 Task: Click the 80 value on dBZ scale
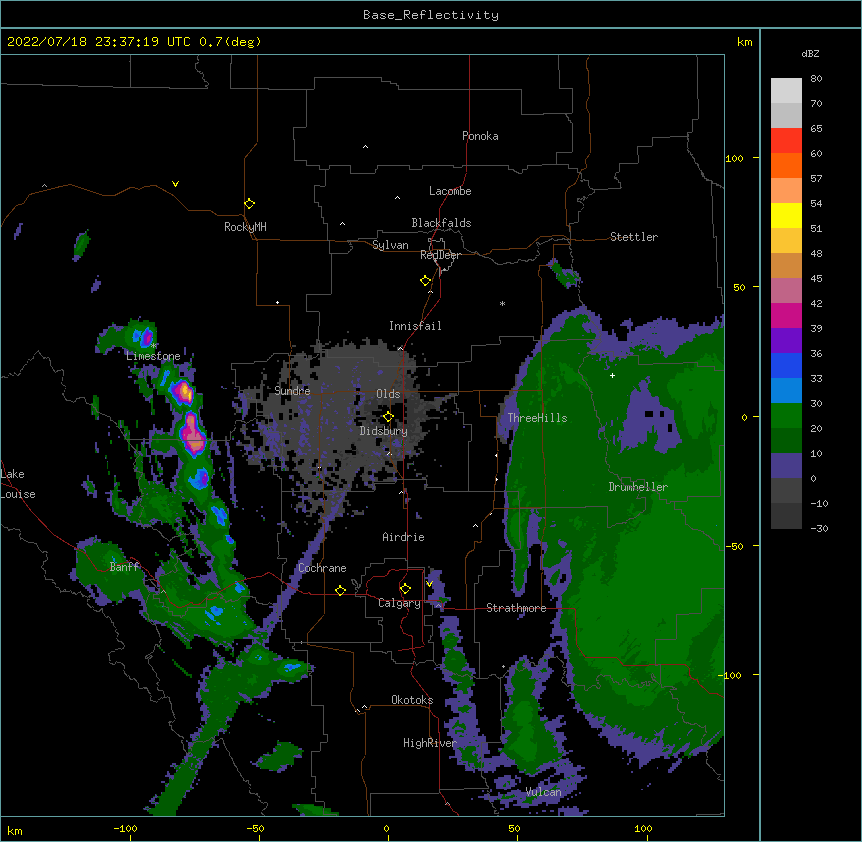tap(816, 79)
